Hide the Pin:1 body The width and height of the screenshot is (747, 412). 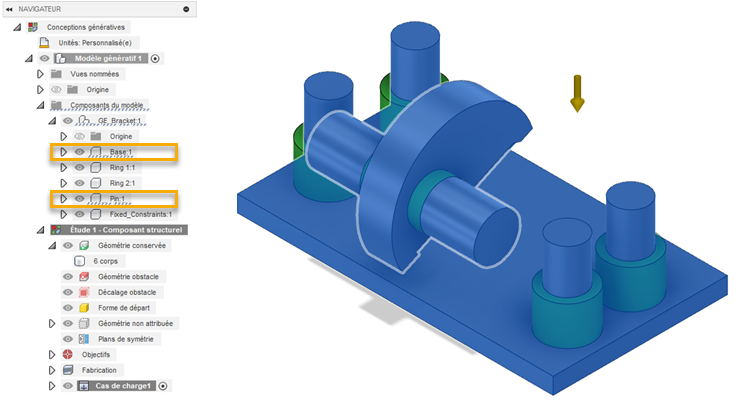click(80, 199)
